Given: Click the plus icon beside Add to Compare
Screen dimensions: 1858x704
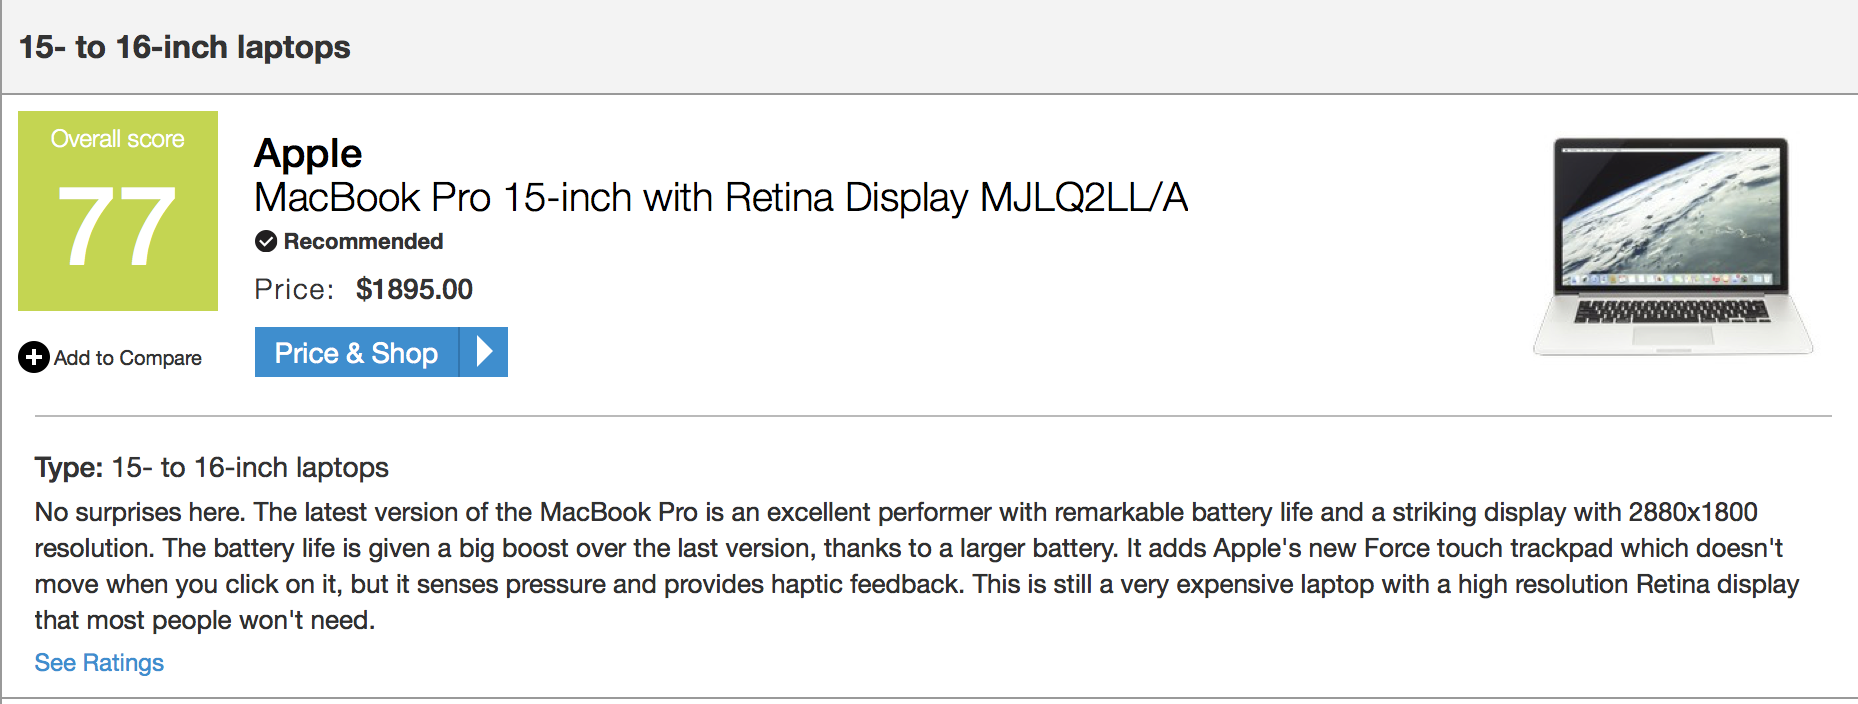Looking at the screenshot, I should click(33, 357).
